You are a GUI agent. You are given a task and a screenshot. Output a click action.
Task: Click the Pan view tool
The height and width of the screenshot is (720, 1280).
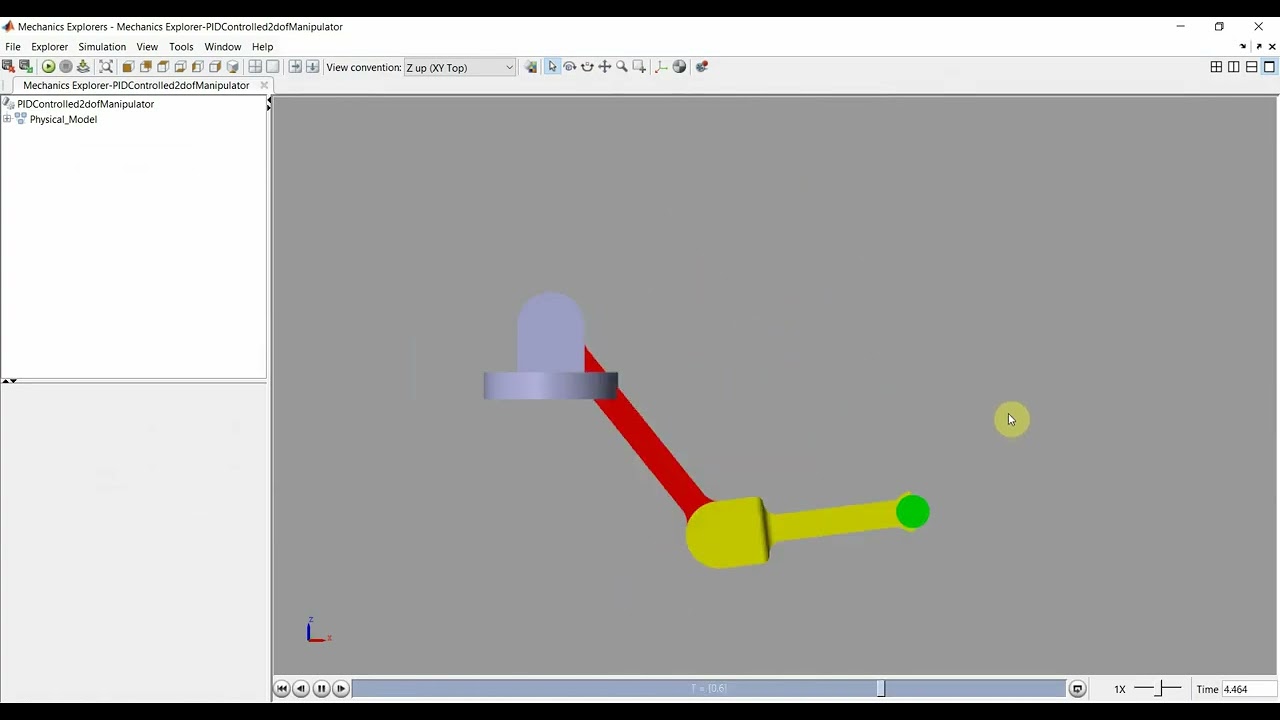(x=605, y=67)
